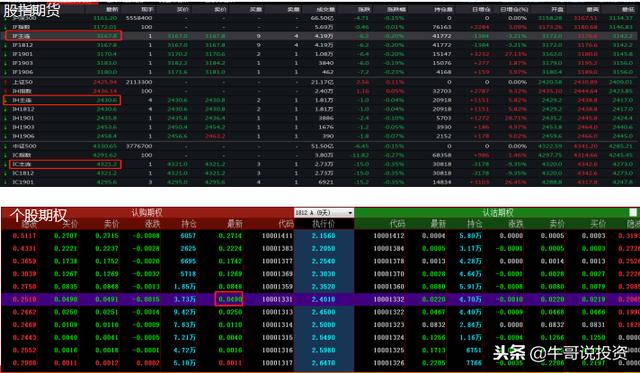Select the IF主连 futures row
The image size is (640, 373).
click(x=320, y=36)
